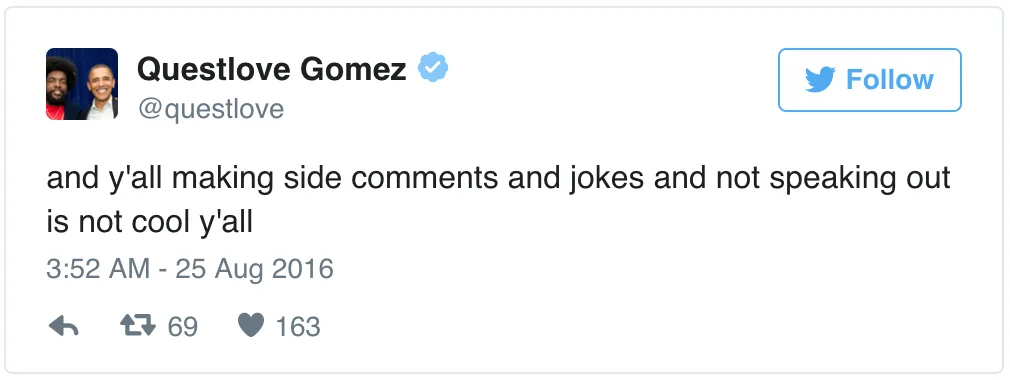Retweet this tweet using the retweet icon
Screen dimensions: 1010x380
tap(138, 326)
